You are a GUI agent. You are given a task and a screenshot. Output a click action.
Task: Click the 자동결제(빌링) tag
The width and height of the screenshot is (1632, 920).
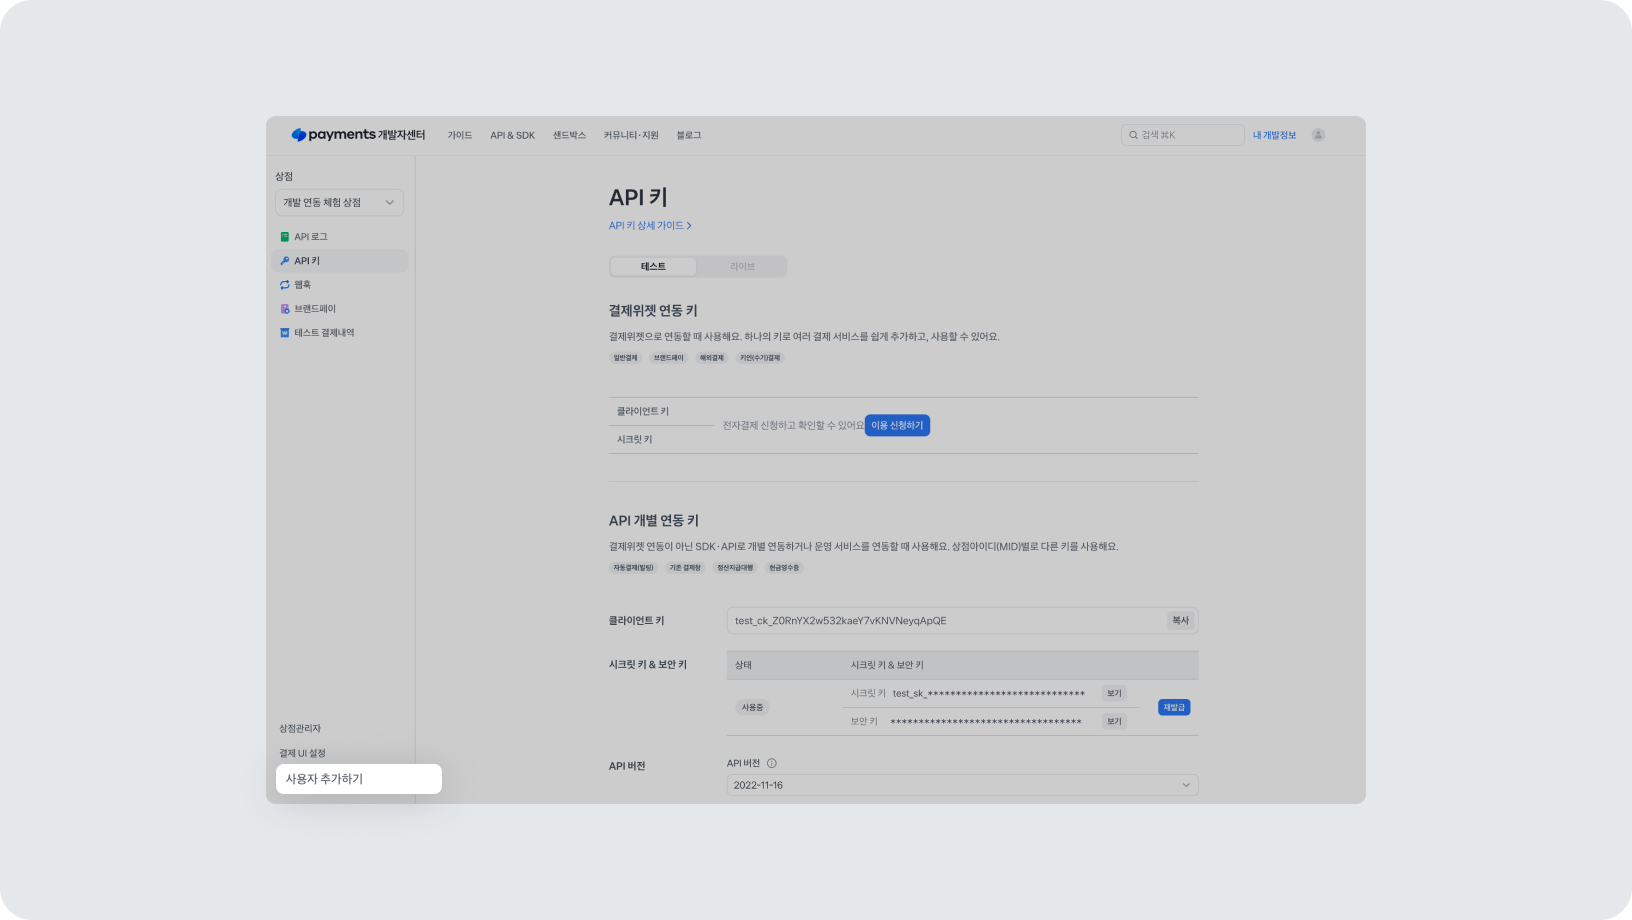point(633,568)
